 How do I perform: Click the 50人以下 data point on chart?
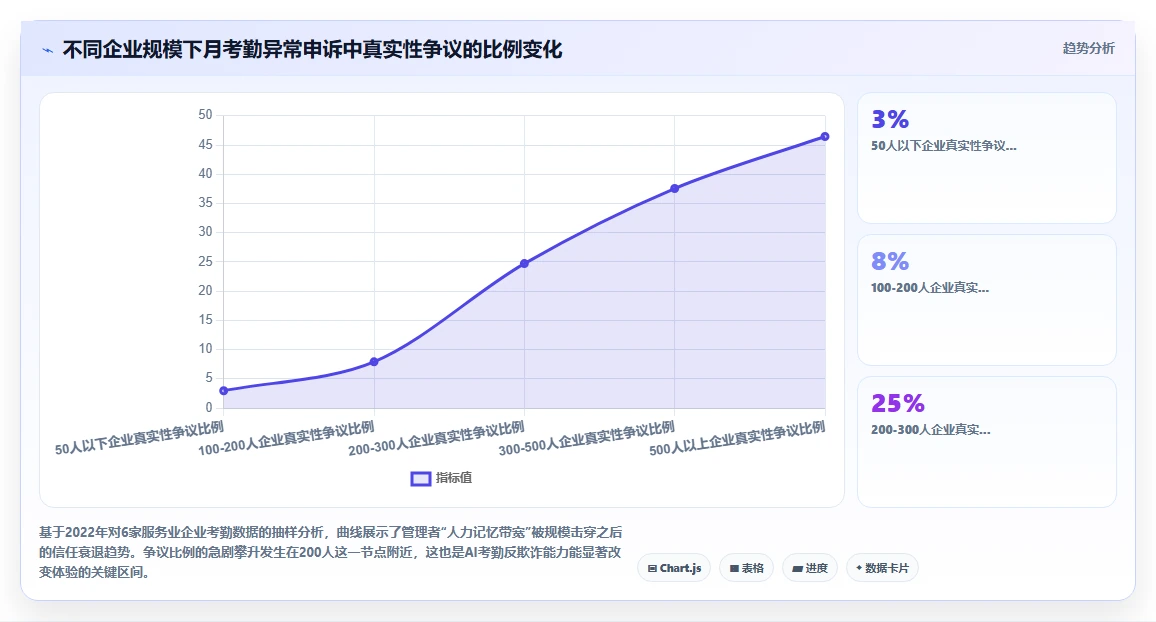223,391
